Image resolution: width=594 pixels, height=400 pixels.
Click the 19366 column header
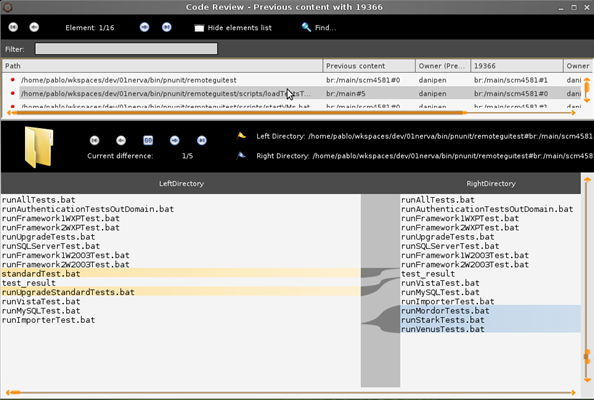[x=517, y=66]
